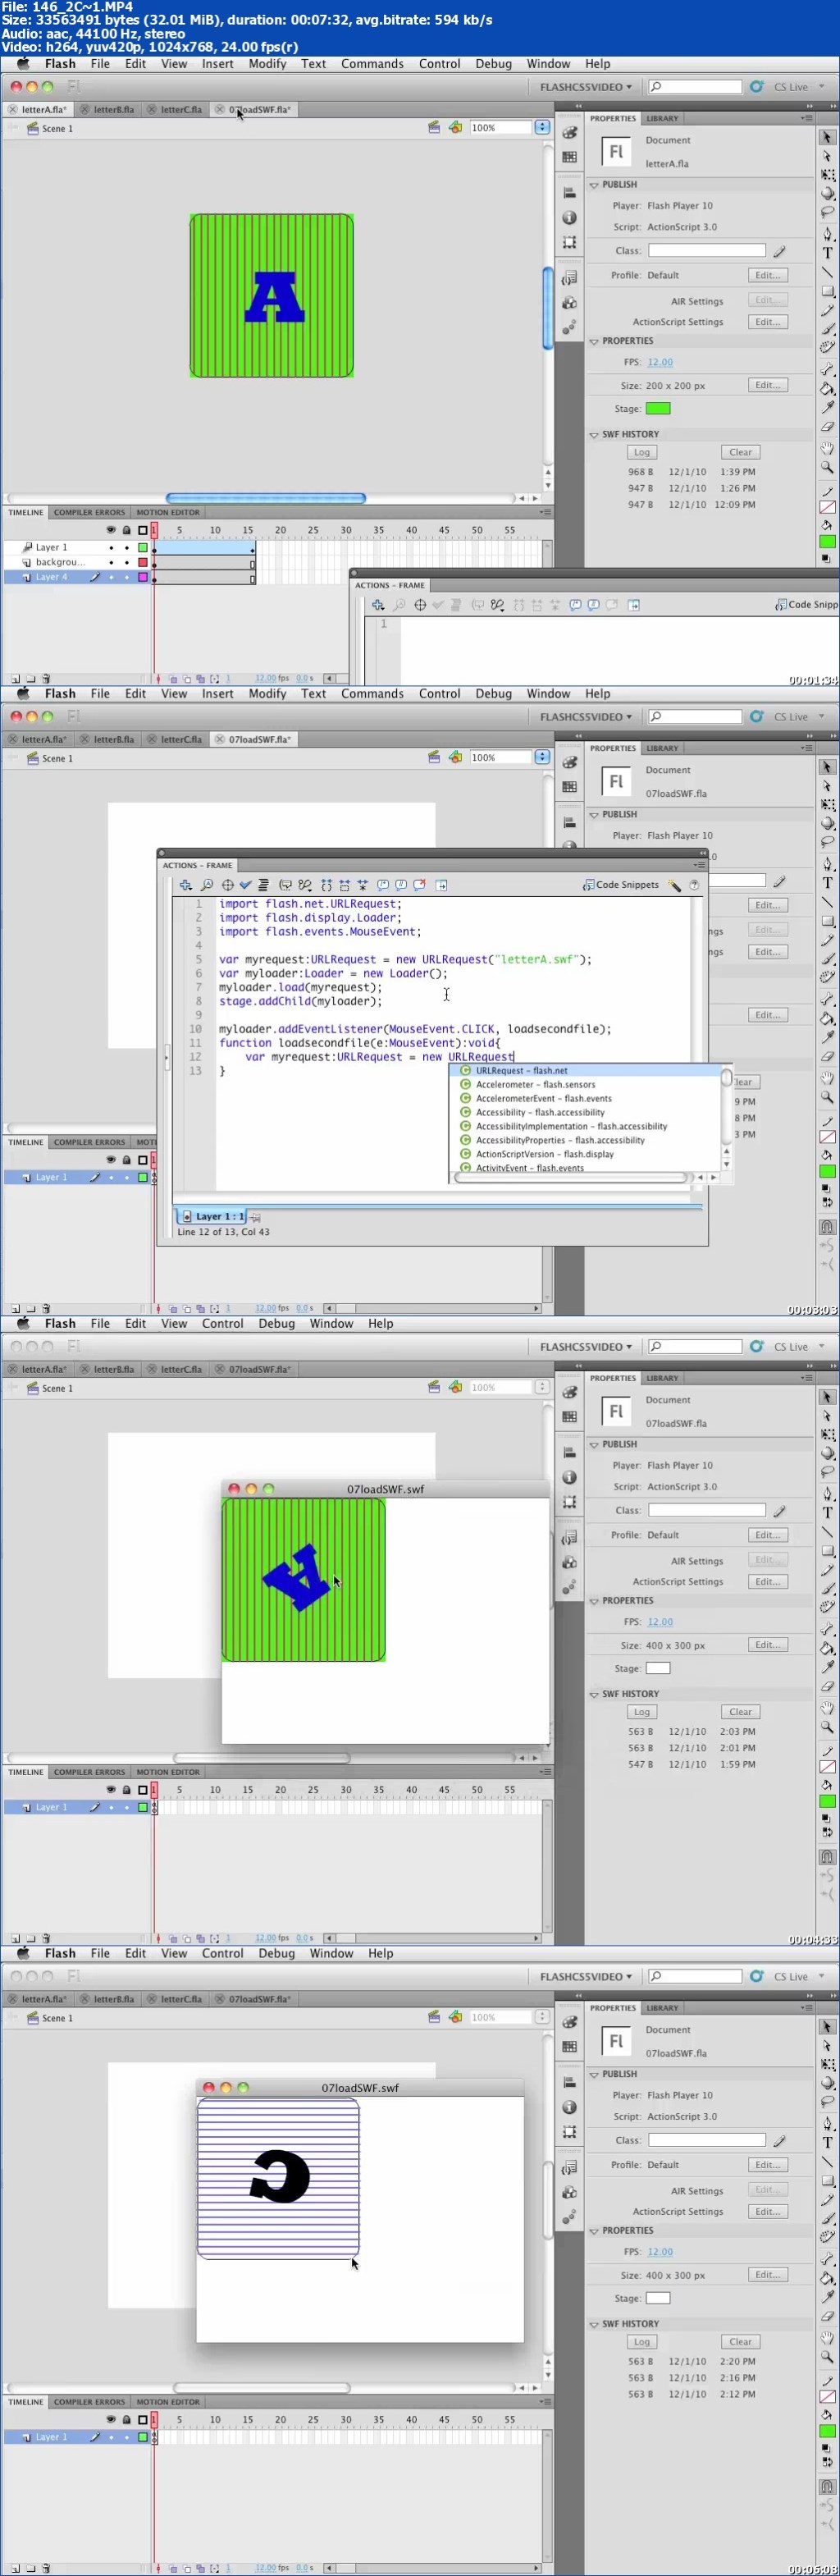Click the Help icon in the Actions panel showing code
This screenshot has height=2576, width=840.
coord(694,885)
